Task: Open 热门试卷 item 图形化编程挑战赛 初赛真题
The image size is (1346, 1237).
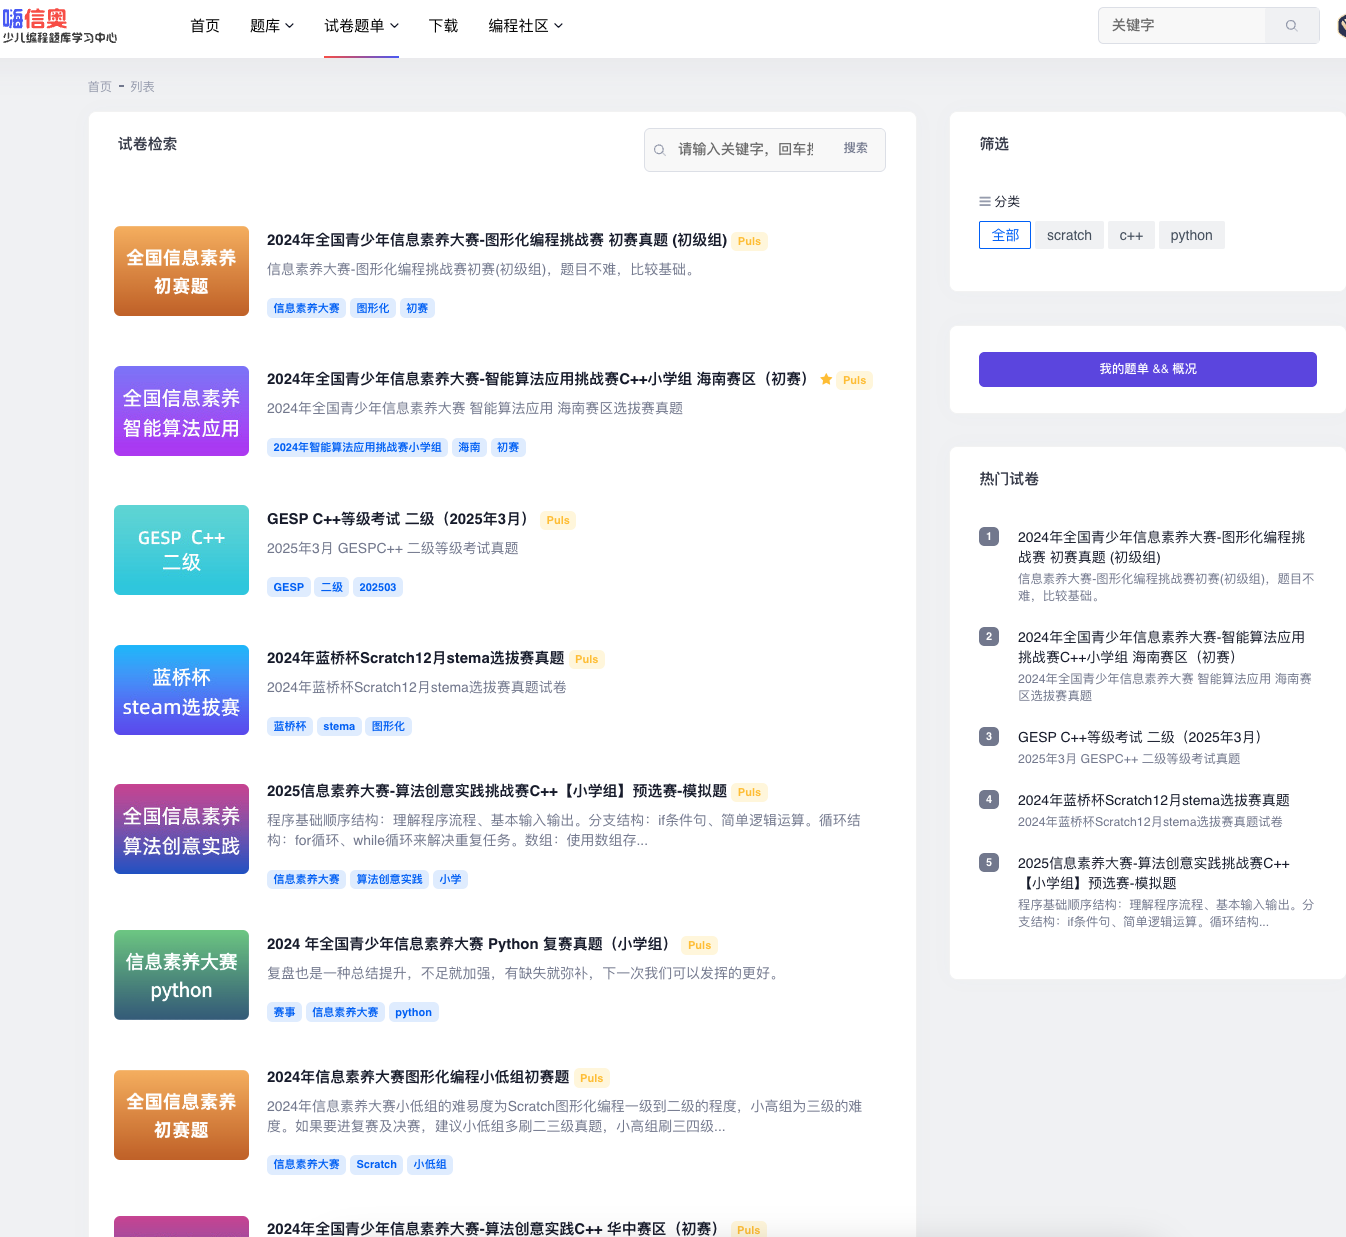Action: tap(1161, 547)
